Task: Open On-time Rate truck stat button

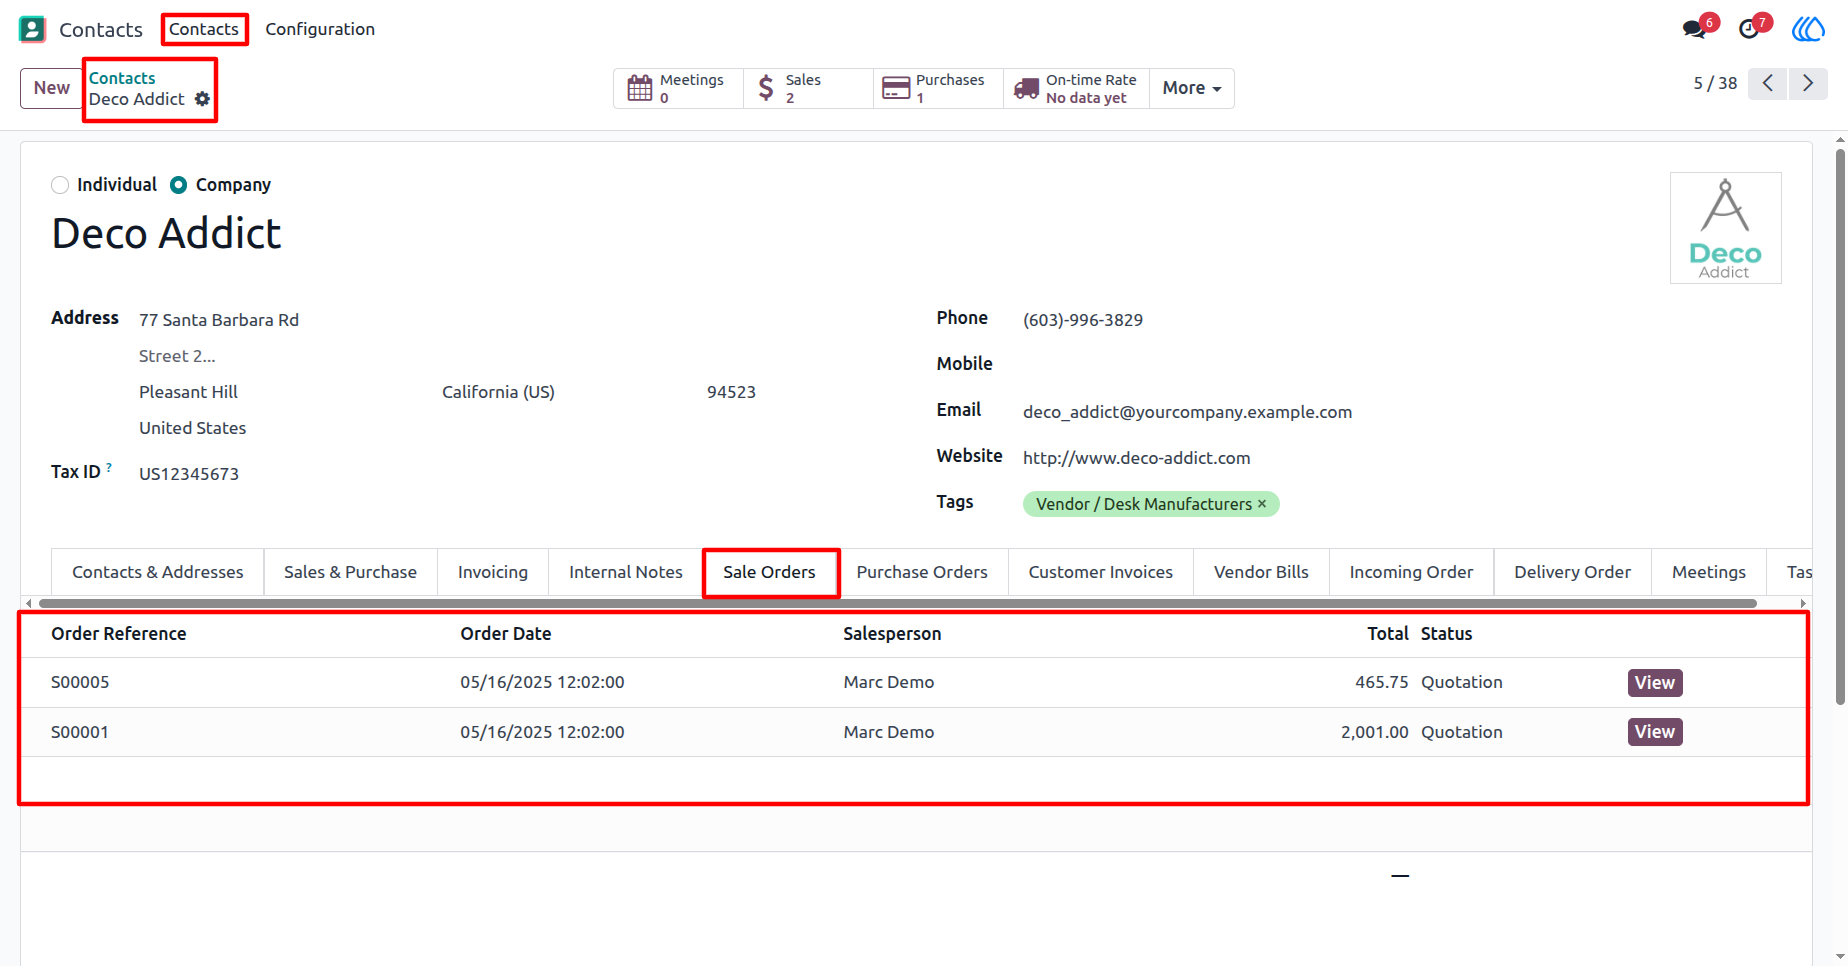Action: pyautogui.click(x=1076, y=88)
